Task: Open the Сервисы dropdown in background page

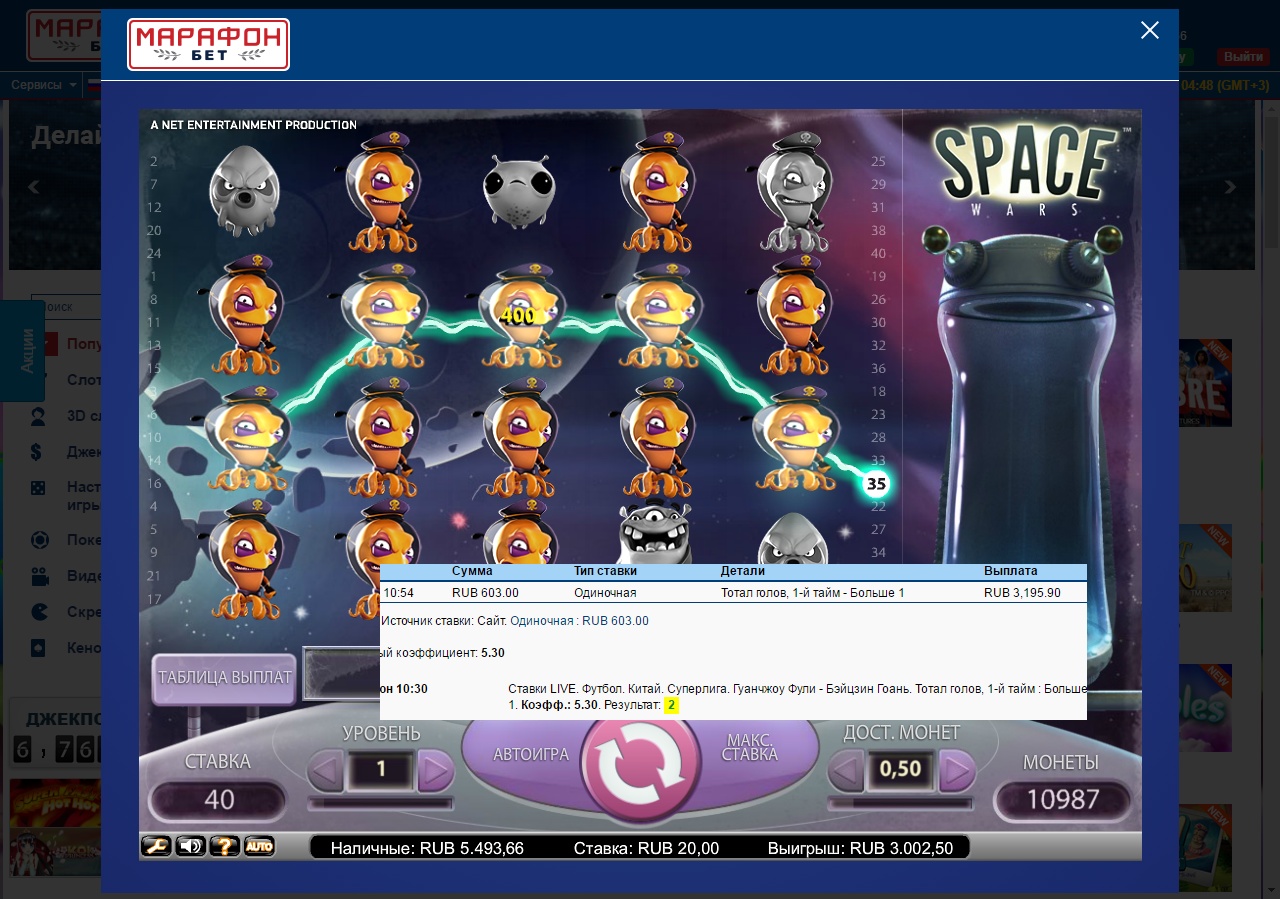Action: [44, 85]
